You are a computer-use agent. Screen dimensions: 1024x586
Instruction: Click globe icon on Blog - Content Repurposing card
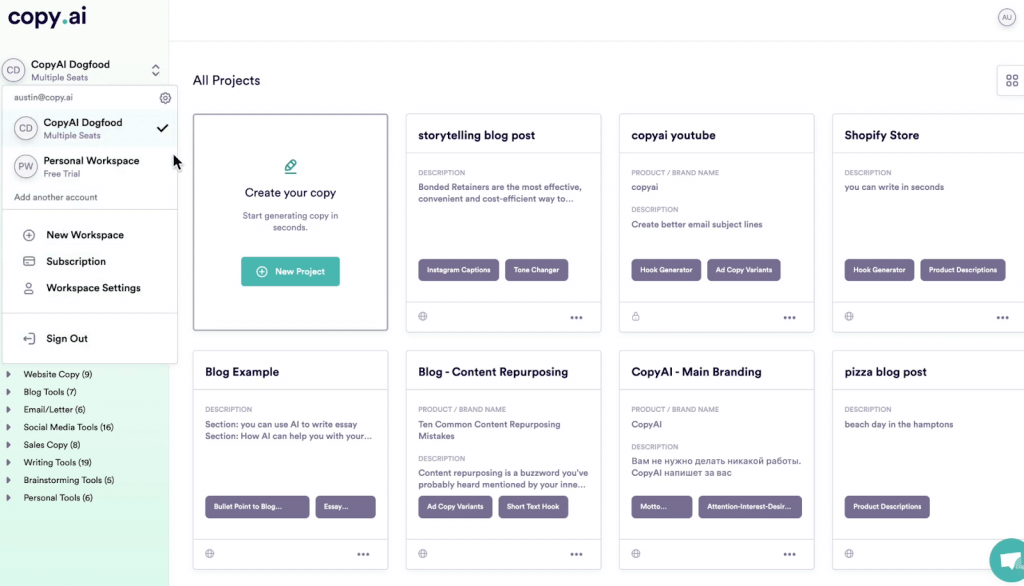(x=423, y=553)
